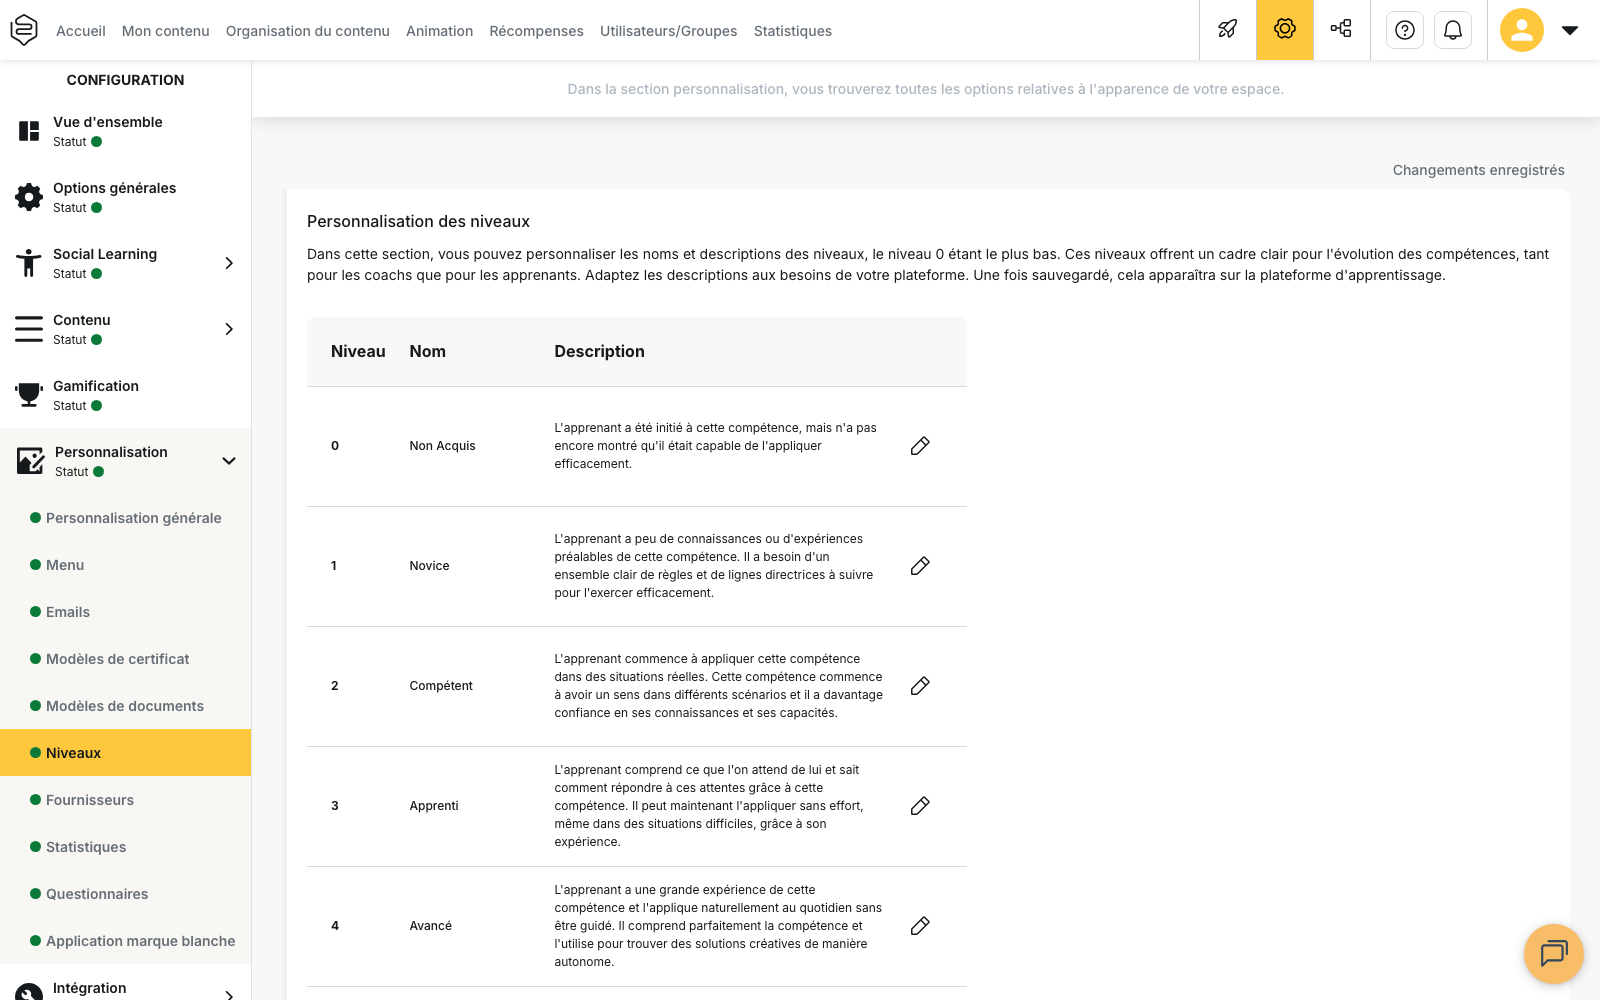Edit the Apprenti level

tap(920, 806)
